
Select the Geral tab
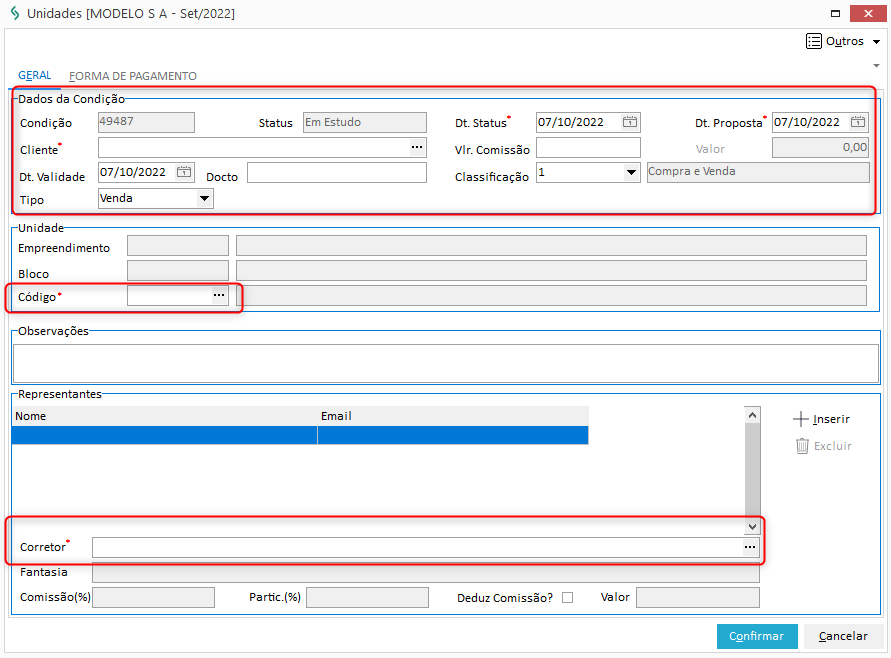click(35, 76)
